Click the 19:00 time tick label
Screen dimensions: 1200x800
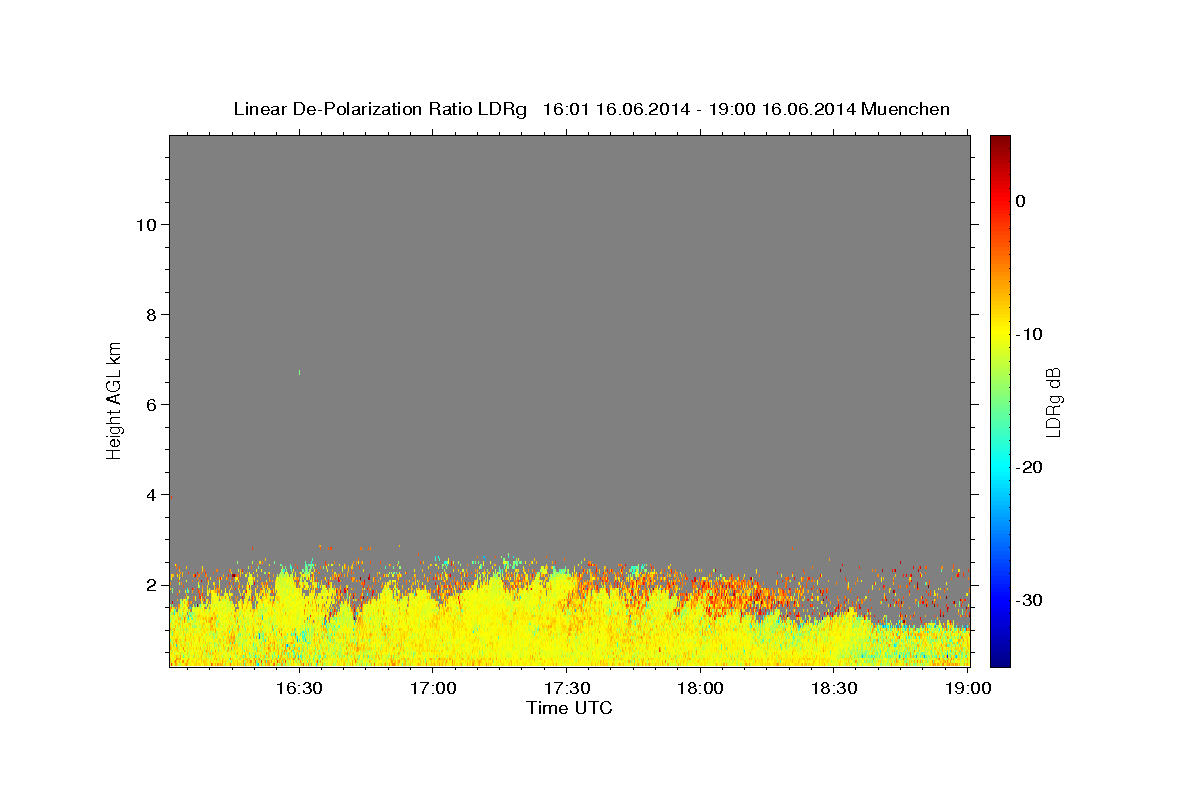tap(967, 688)
